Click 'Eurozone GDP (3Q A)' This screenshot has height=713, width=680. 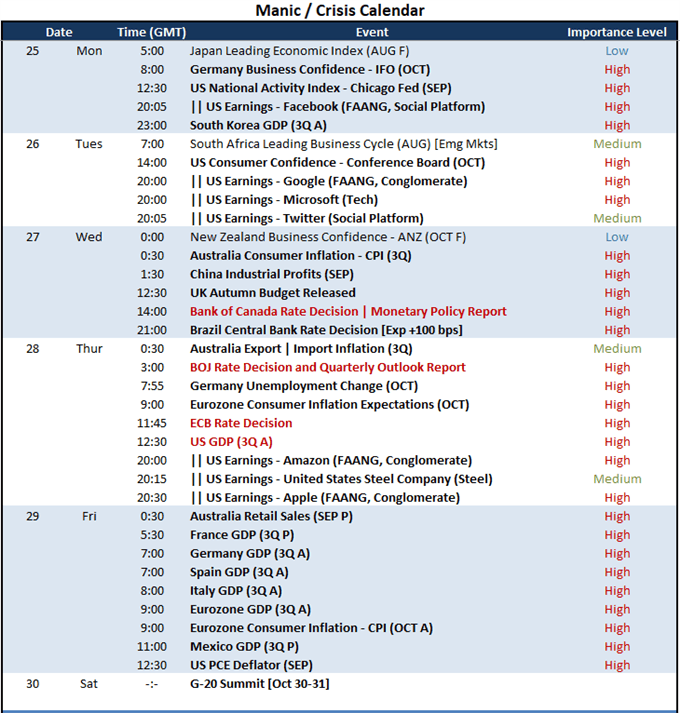250,610
